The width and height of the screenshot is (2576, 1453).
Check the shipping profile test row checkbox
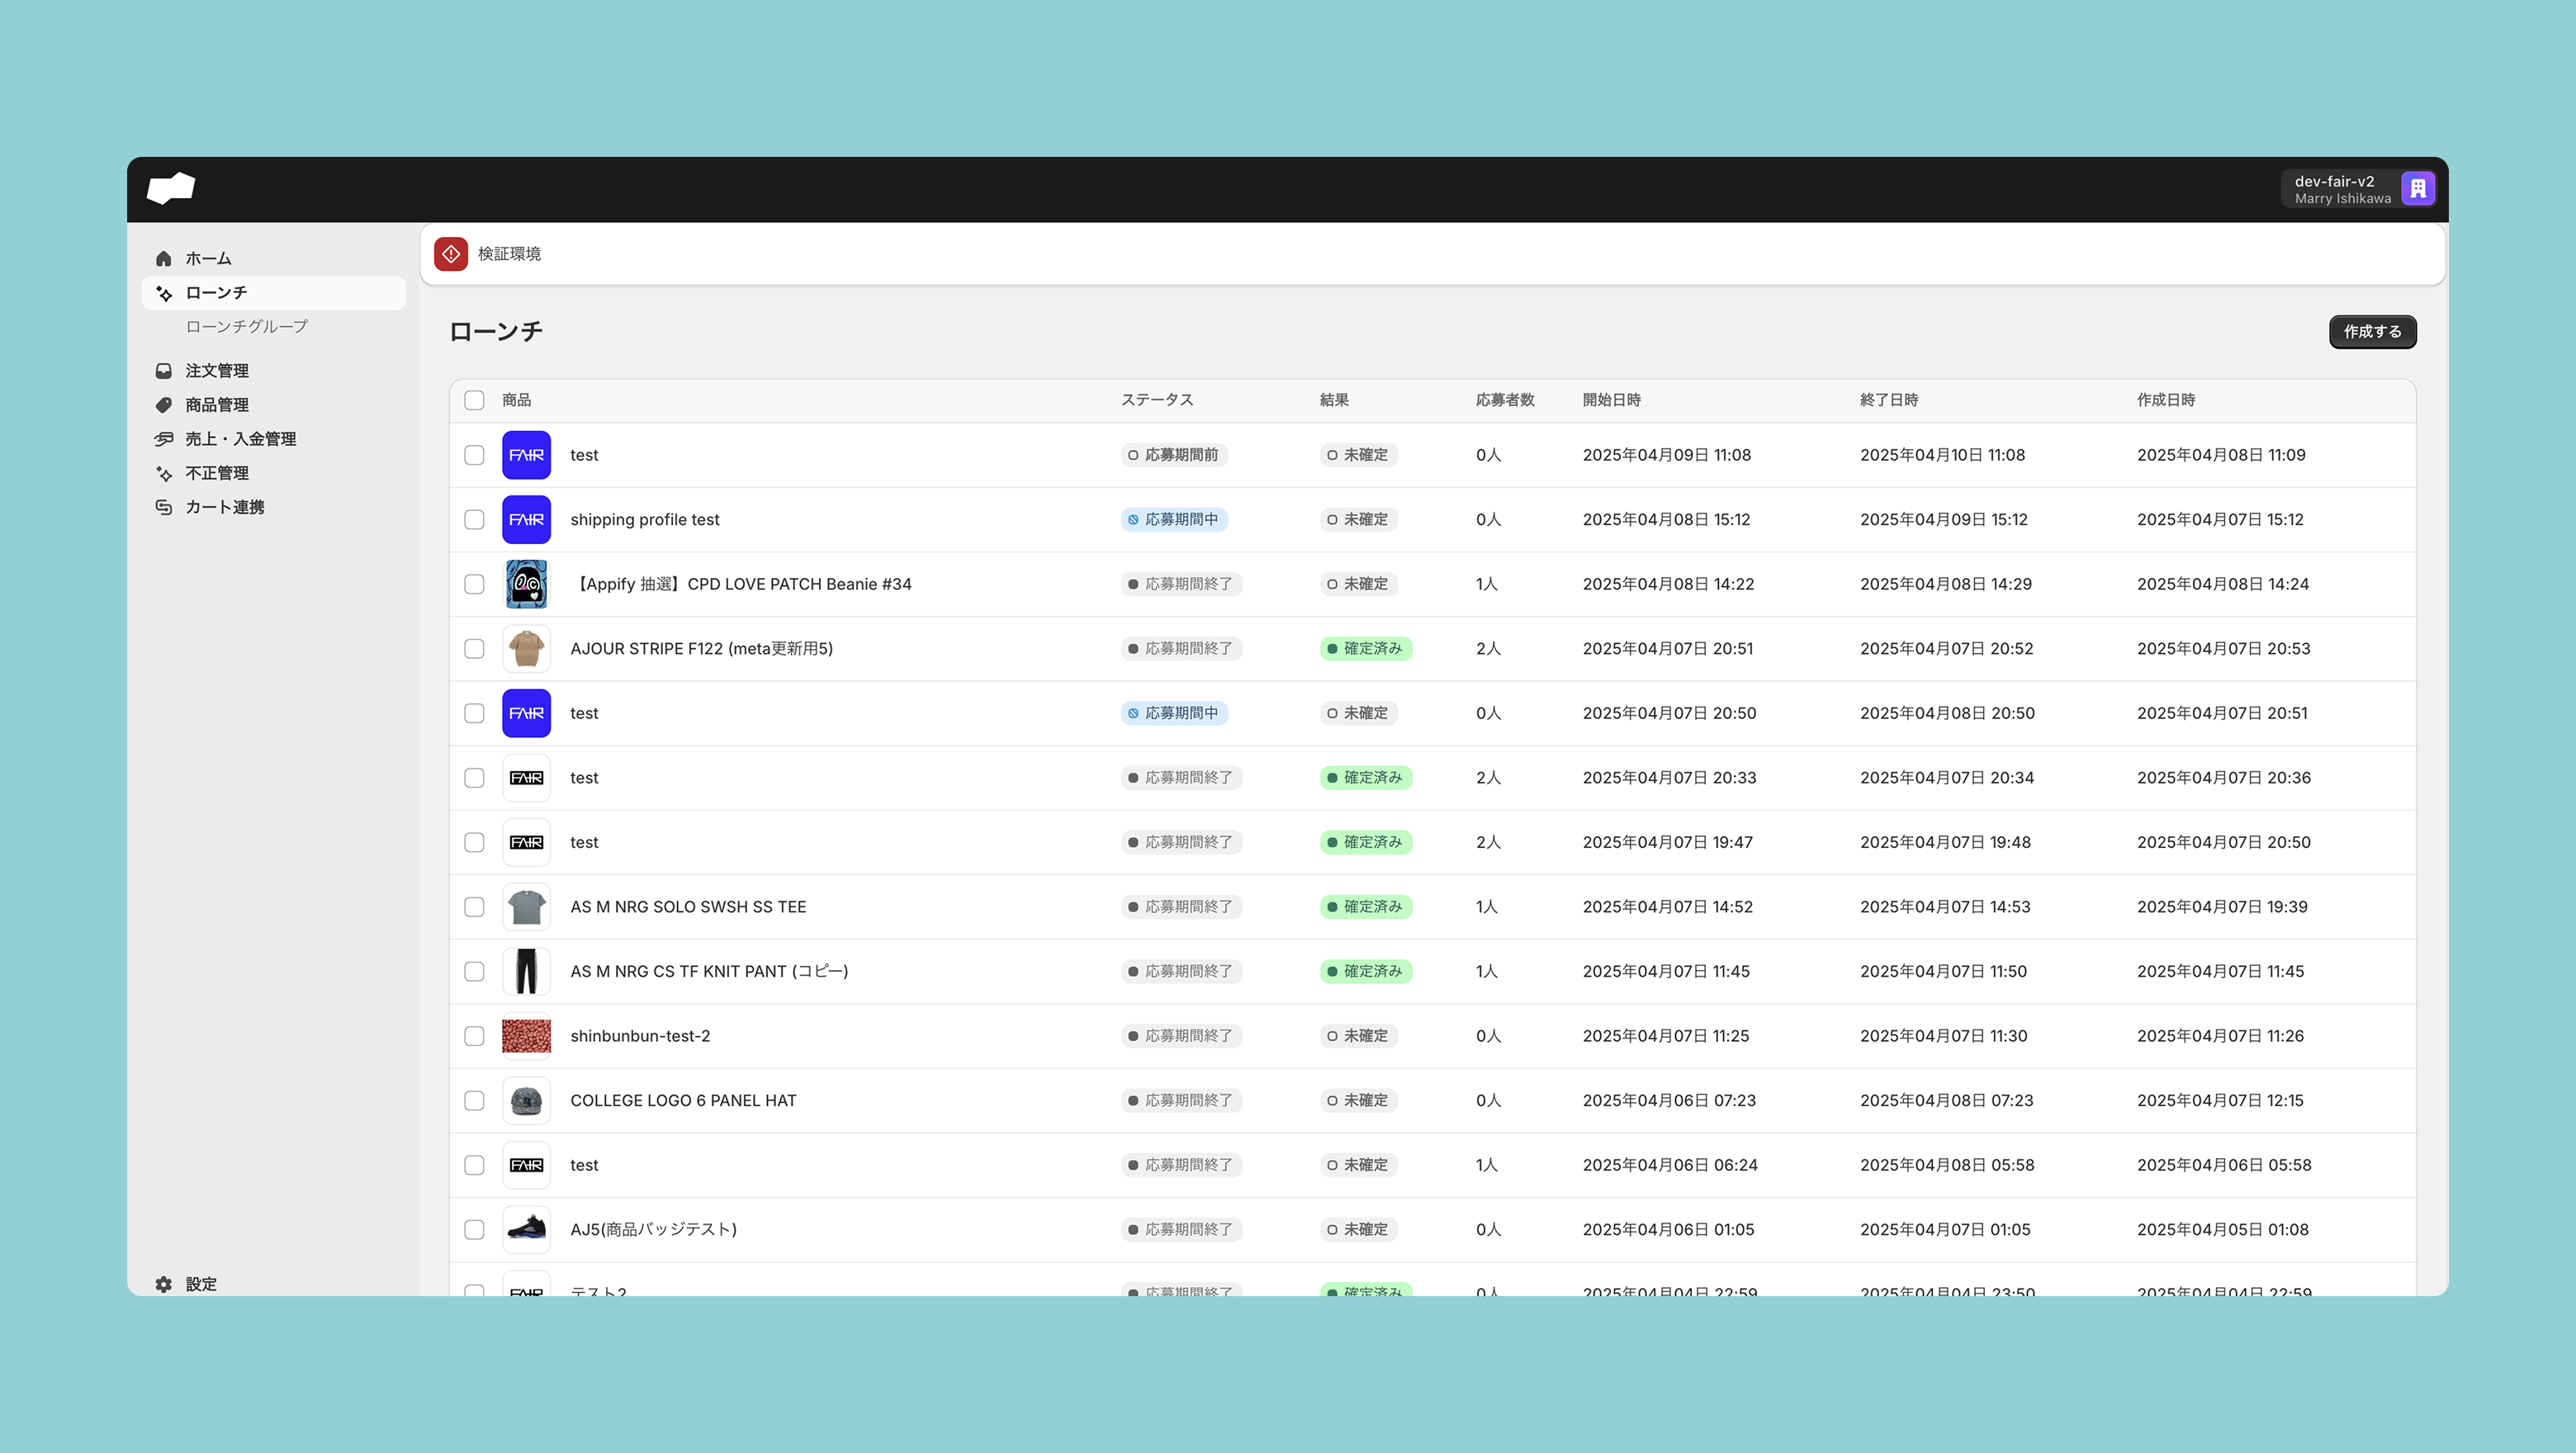point(474,520)
